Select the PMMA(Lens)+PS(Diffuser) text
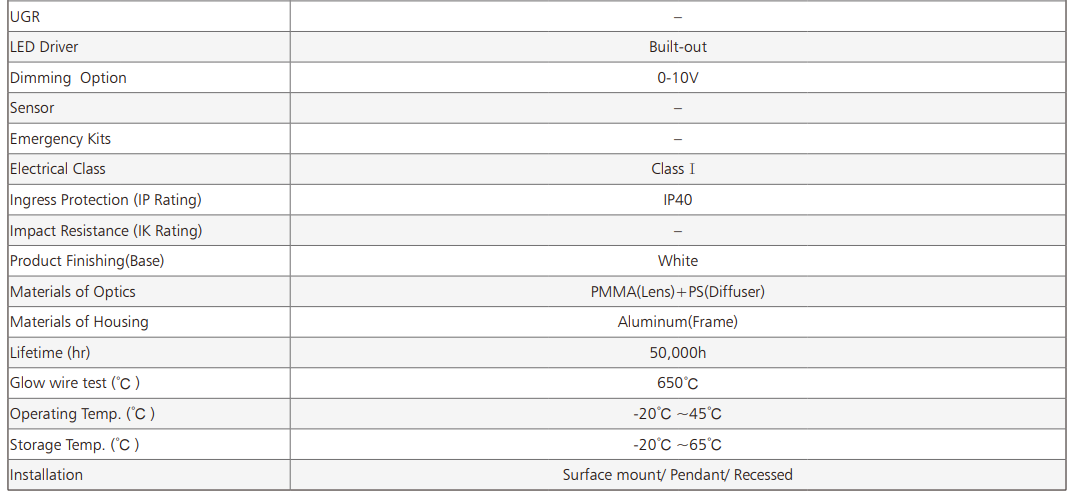The width and height of the screenshot is (1074, 495). pos(677,292)
